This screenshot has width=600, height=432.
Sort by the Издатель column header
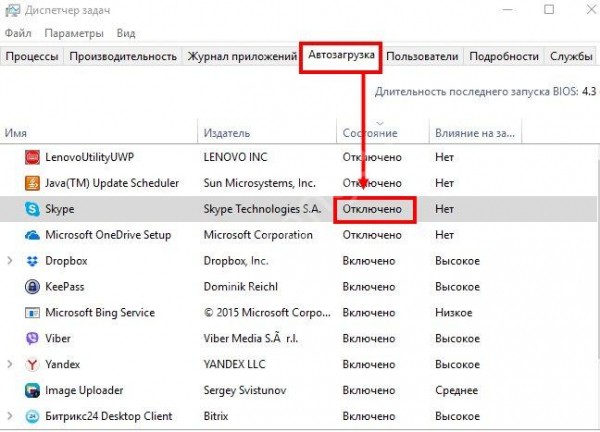pos(267,133)
